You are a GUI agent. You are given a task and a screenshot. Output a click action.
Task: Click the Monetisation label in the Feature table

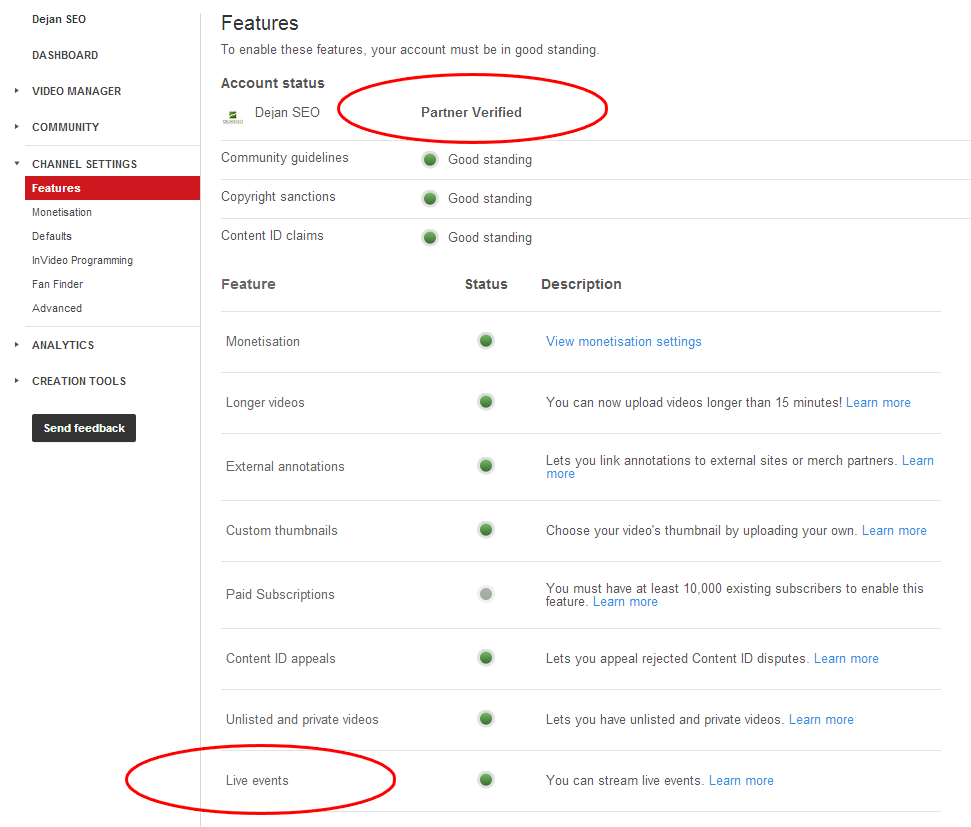point(263,341)
